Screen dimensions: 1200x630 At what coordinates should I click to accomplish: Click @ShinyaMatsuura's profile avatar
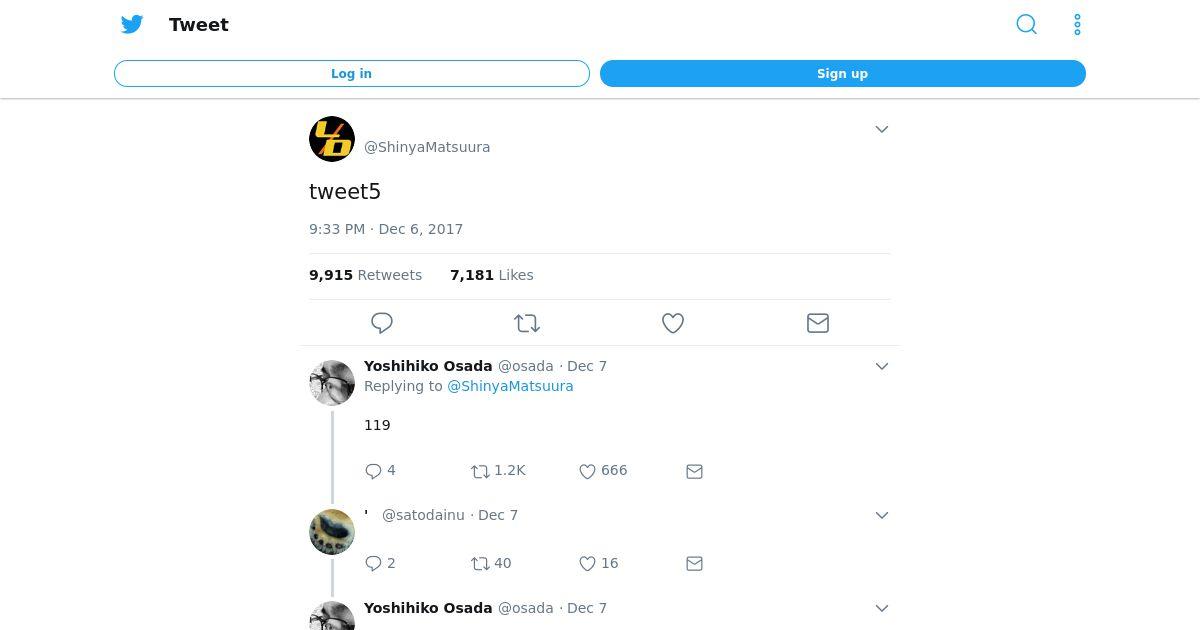(332, 139)
